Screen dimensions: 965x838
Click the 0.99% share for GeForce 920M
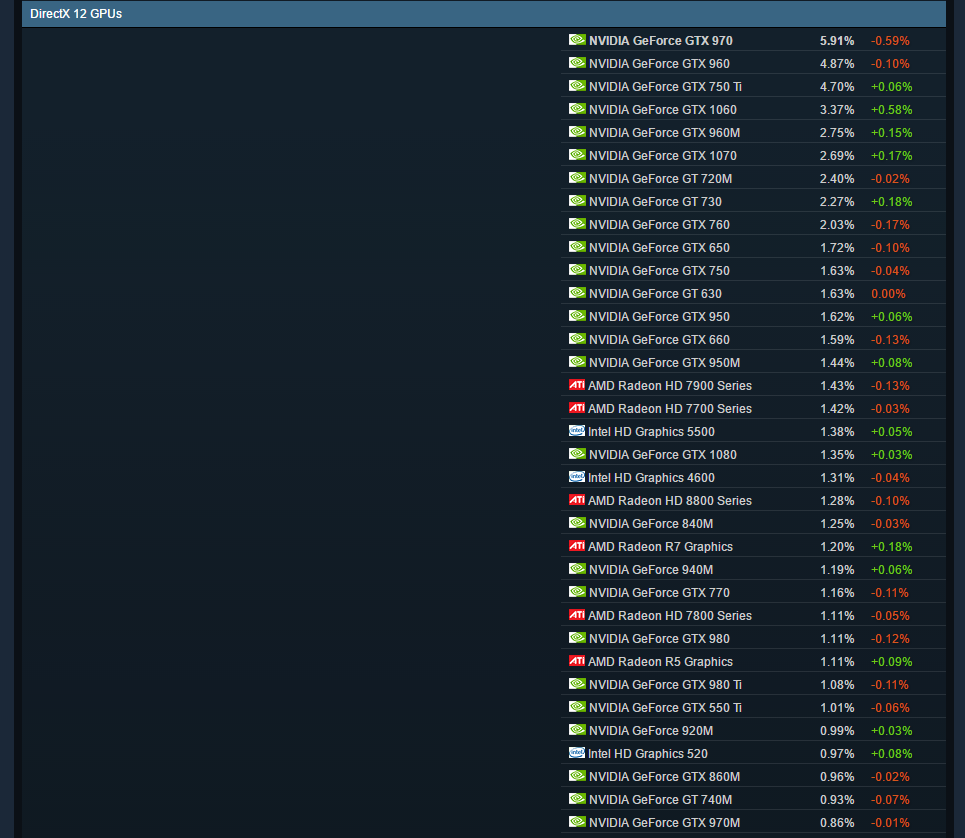(837, 731)
